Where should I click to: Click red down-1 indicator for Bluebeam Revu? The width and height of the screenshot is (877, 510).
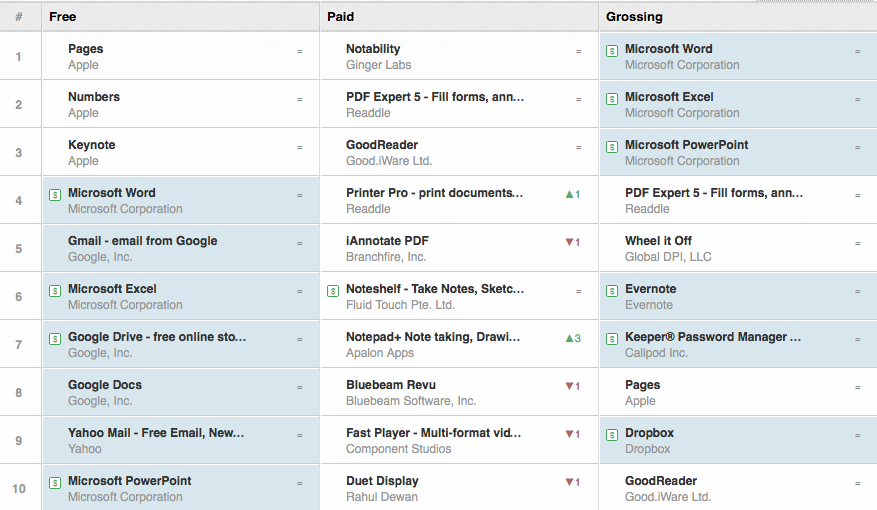click(573, 386)
